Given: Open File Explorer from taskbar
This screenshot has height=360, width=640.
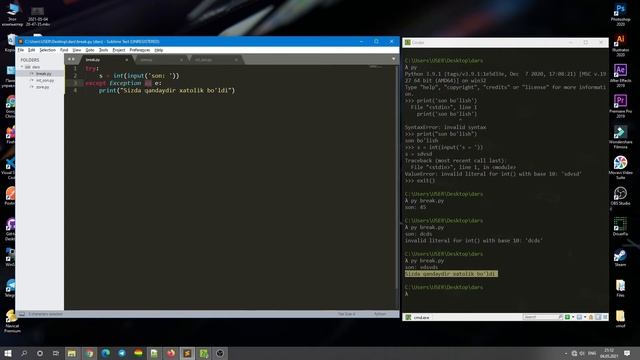Looking at the screenshot, I should pyautogui.click(x=72, y=353).
